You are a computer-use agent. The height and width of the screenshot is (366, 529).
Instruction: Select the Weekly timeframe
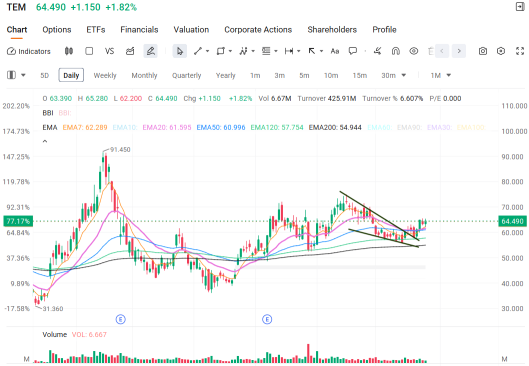pos(105,76)
